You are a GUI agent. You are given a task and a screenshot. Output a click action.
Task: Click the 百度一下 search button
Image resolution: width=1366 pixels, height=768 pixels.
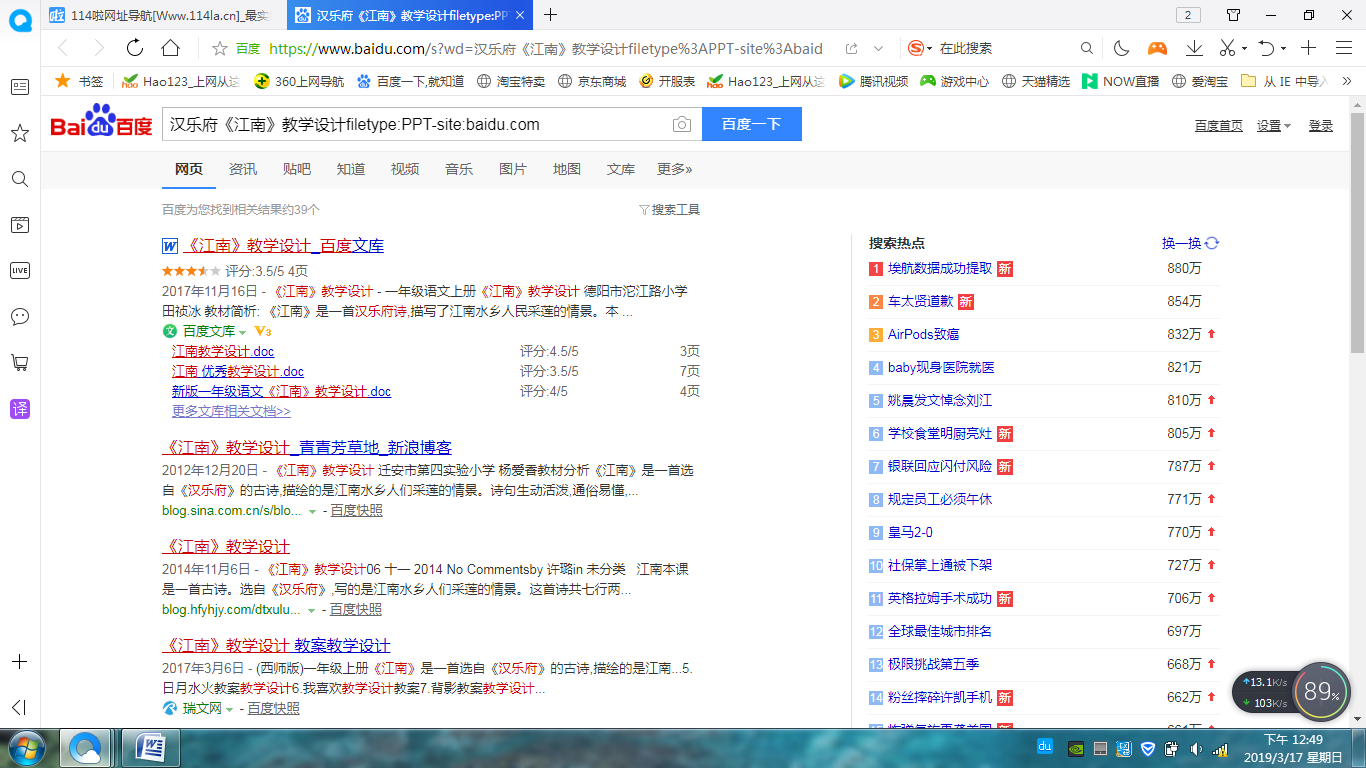pos(751,124)
